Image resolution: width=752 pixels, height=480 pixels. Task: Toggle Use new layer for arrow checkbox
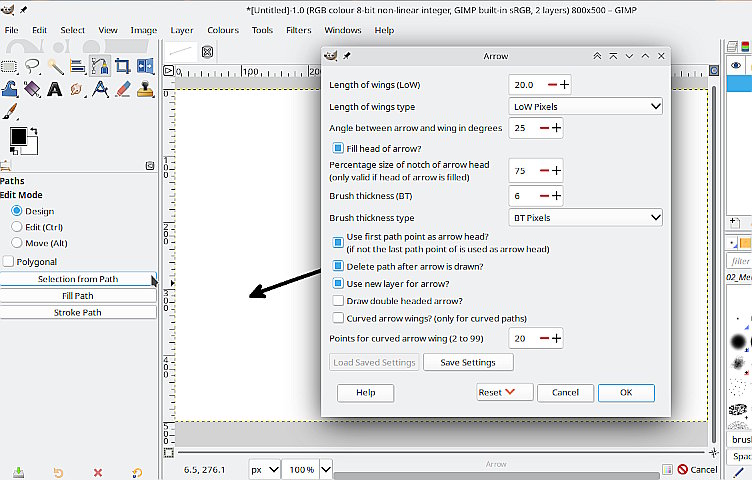338,283
